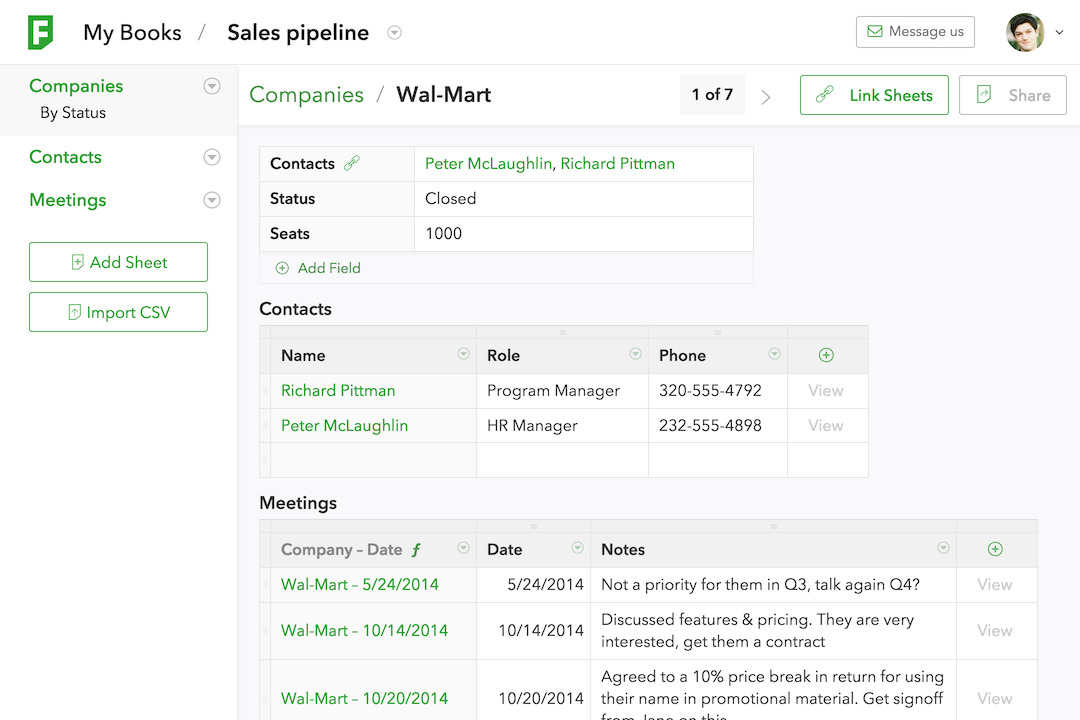Open the Sales pipeline book dropdown

tap(394, 33)
